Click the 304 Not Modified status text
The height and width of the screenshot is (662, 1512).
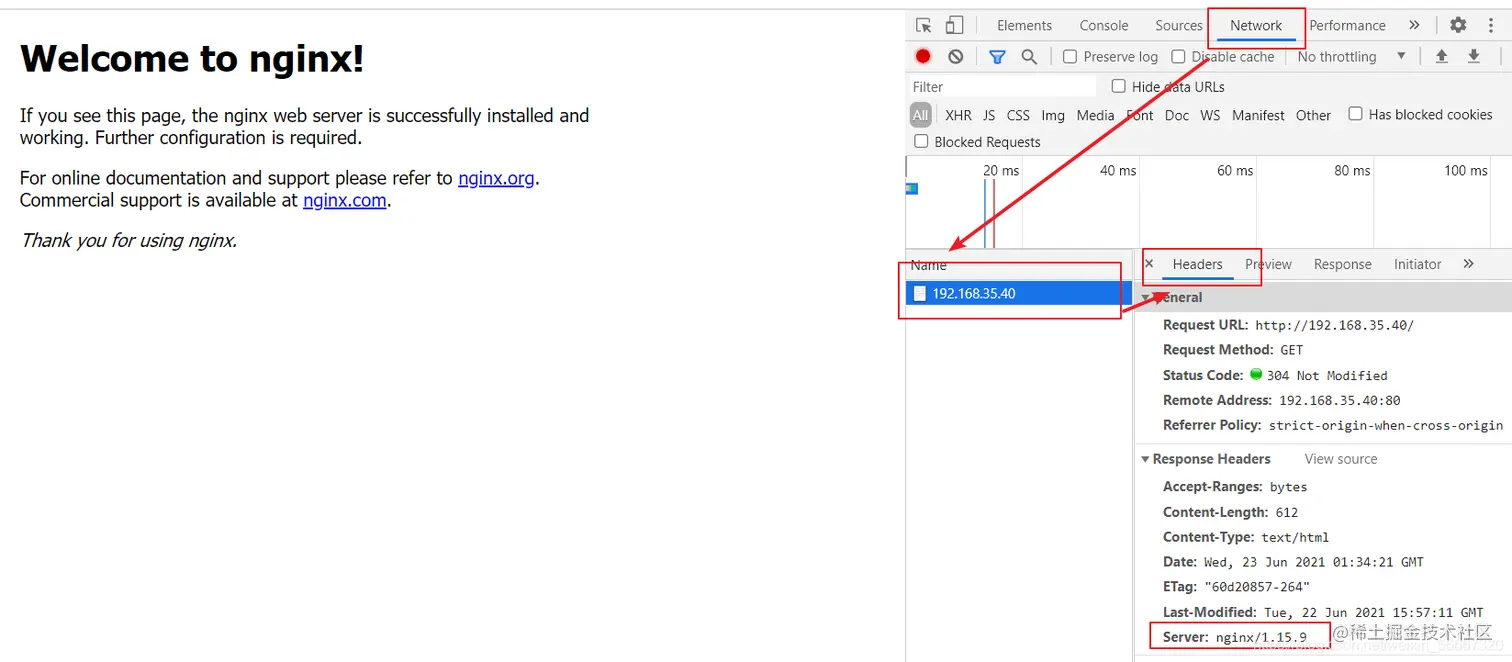pos(1327,375)
